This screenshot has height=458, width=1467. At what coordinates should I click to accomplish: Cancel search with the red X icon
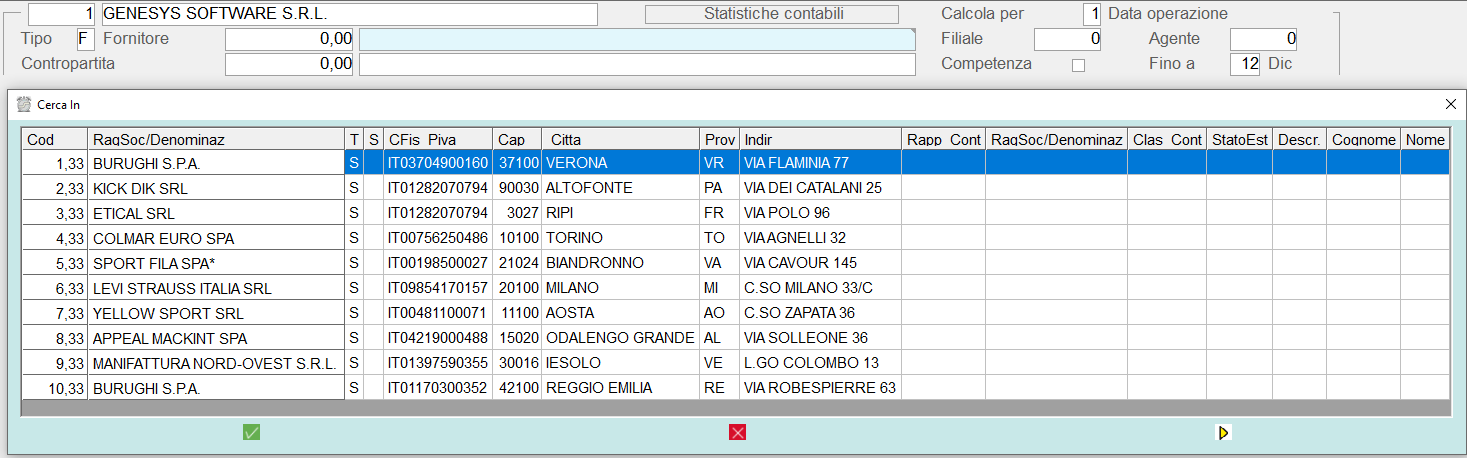pyautogui.click(x=738, y=432)
